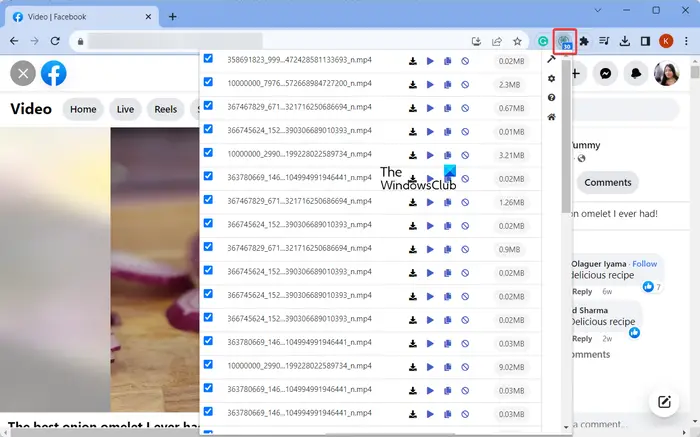Uncheck the 9.02MB file checkbox
This screenshot has height=437, width=700.
(208, 364)
